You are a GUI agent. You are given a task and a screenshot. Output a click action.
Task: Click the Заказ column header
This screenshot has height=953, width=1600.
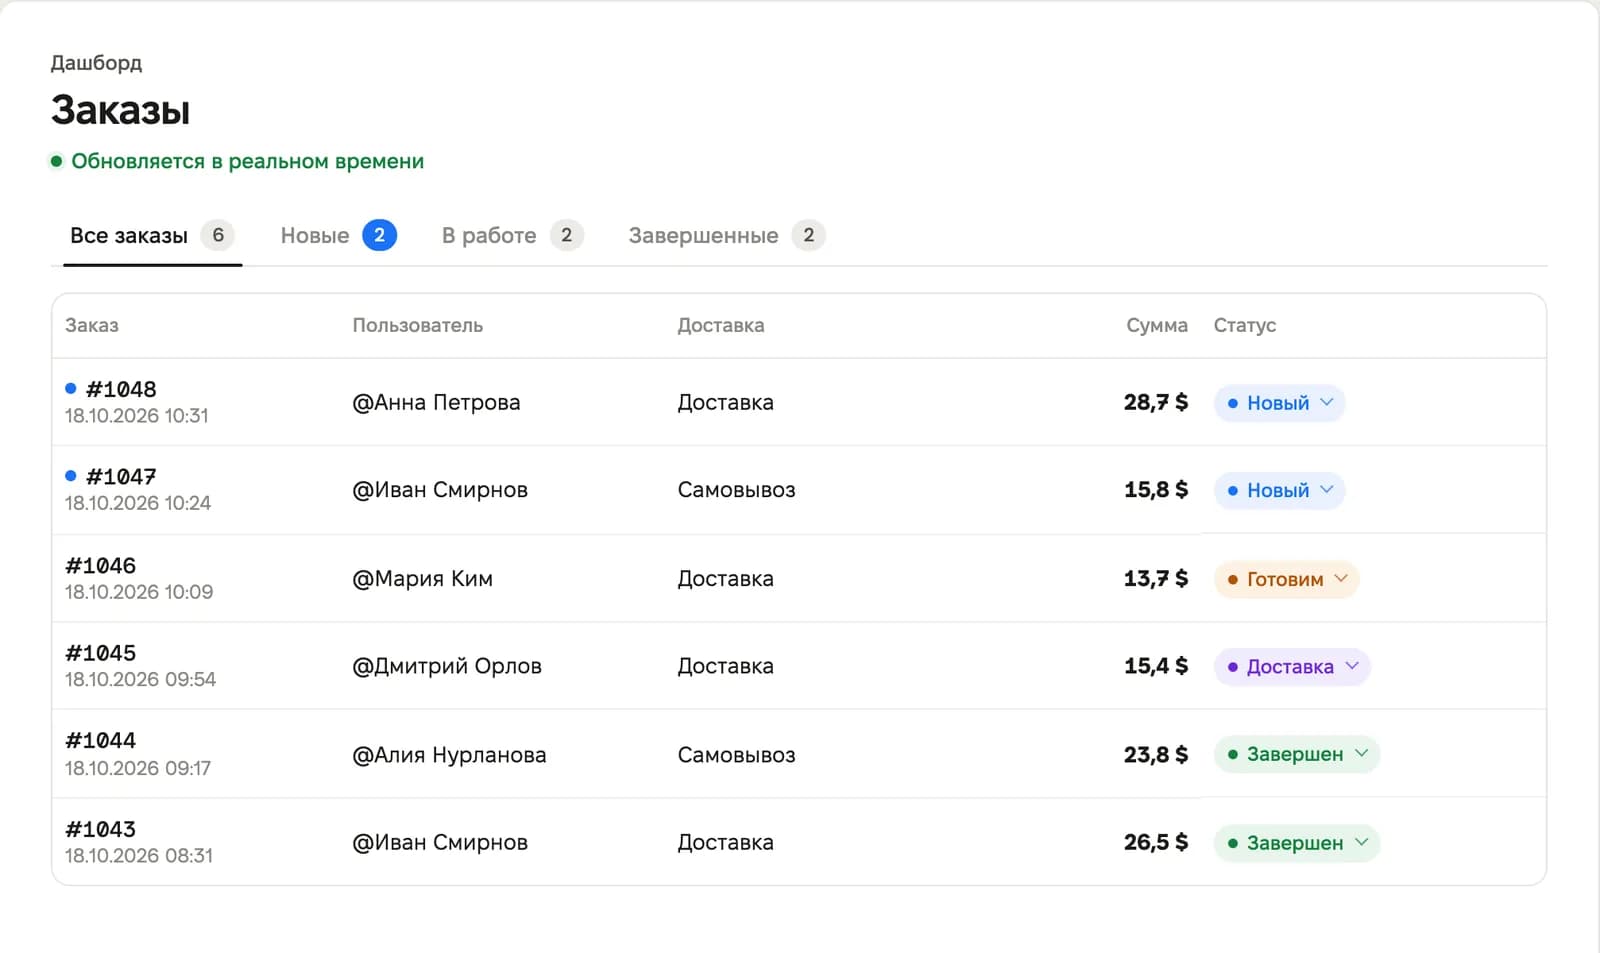92,325
